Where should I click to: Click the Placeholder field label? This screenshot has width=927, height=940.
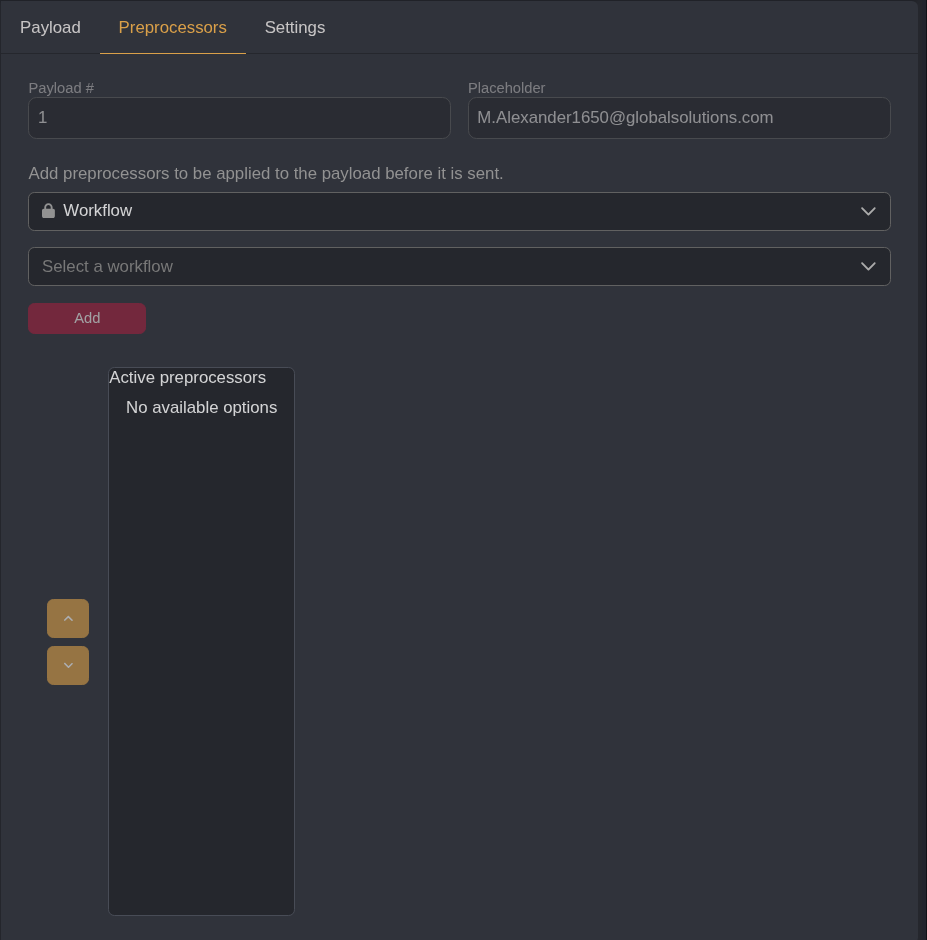pos(506,88)
